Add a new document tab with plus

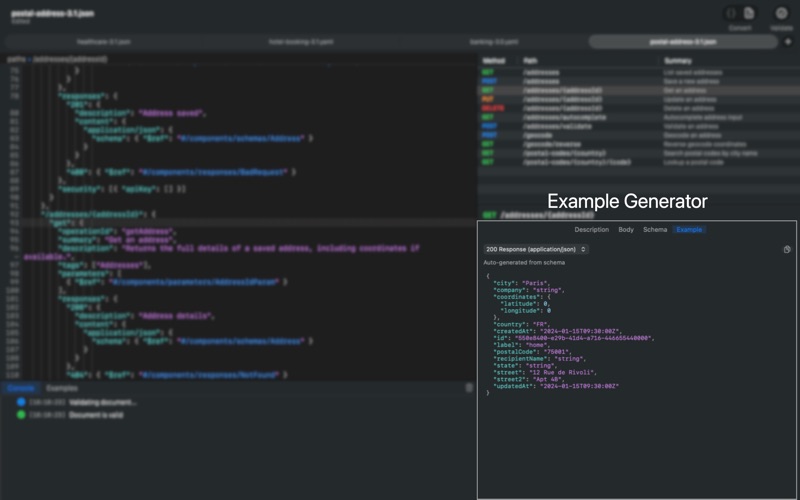coord(787,42)
